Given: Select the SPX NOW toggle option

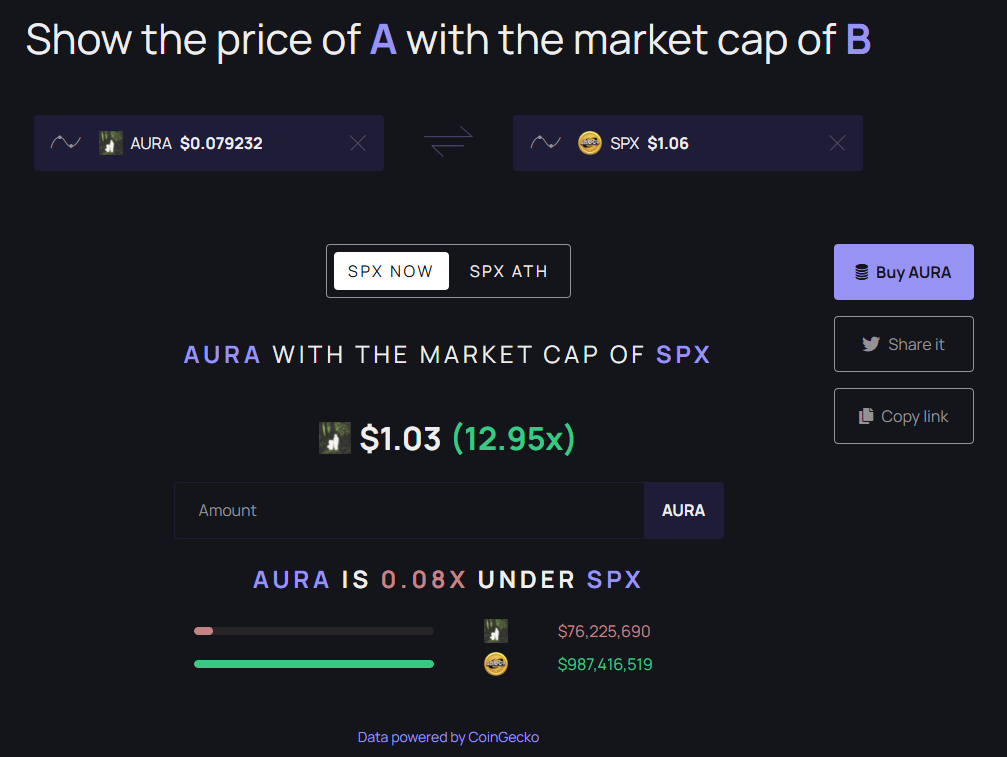Looking at the screenshot, I should pos(391,271).
